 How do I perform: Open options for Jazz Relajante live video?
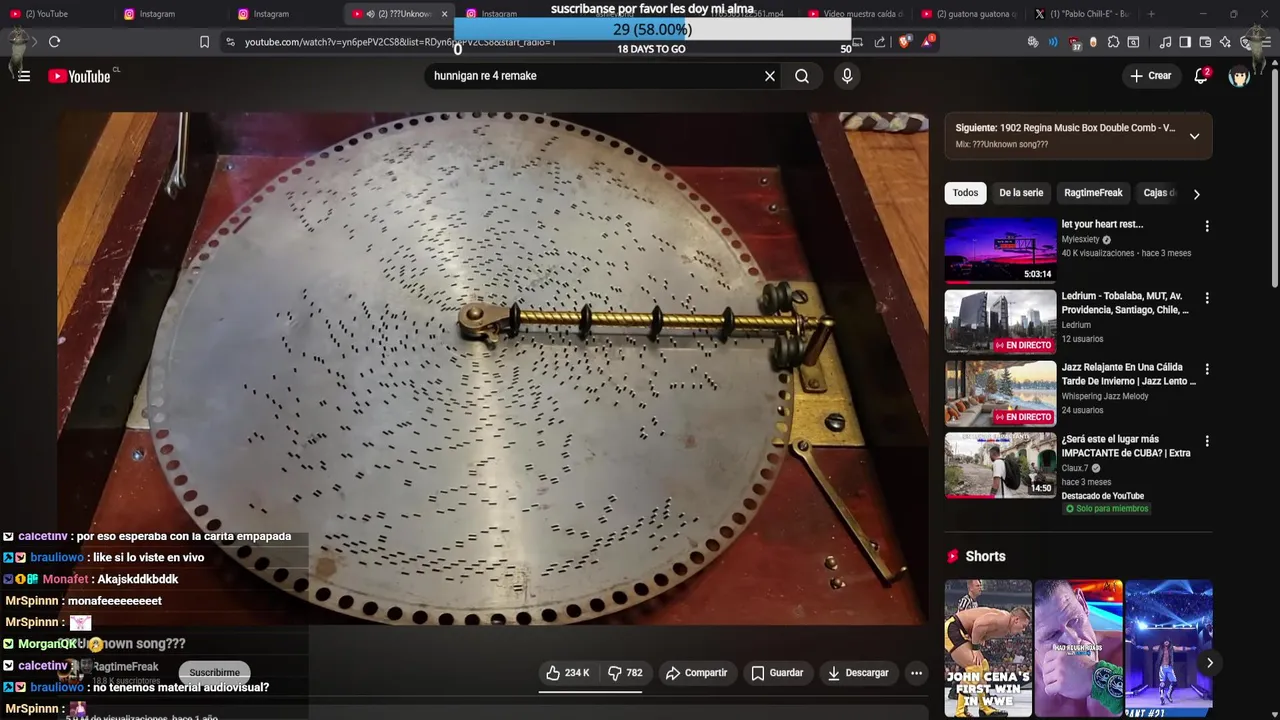tap(1207, 369)
